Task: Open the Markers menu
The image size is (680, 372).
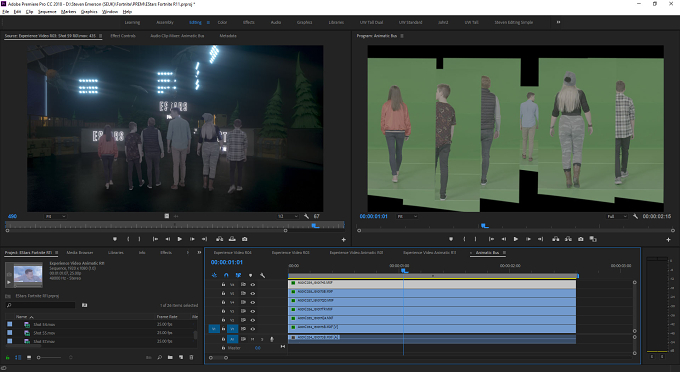Action: pyautogui.click(x=69, y=12)
